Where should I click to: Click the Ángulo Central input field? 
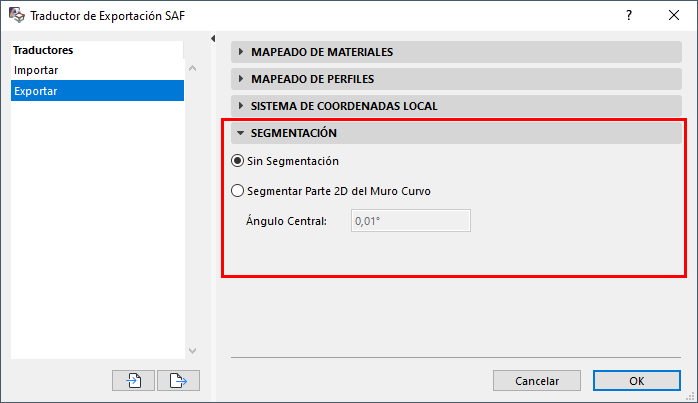[x=410, y=220]
